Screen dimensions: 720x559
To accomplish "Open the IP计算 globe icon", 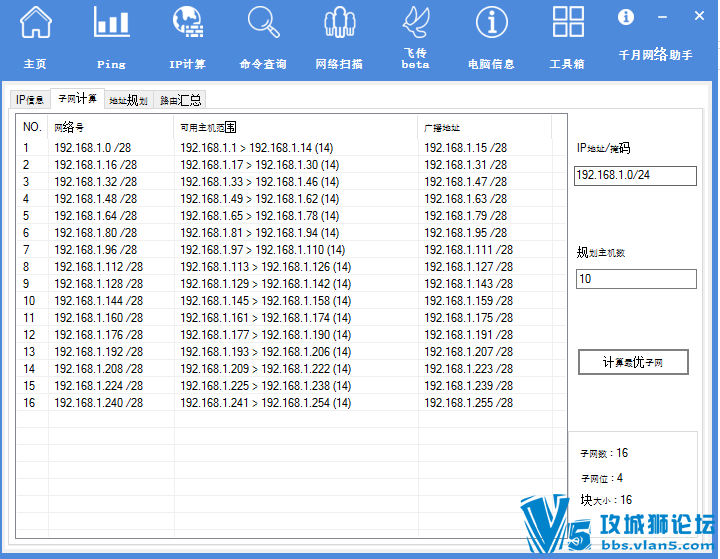I will pos(188,22).
